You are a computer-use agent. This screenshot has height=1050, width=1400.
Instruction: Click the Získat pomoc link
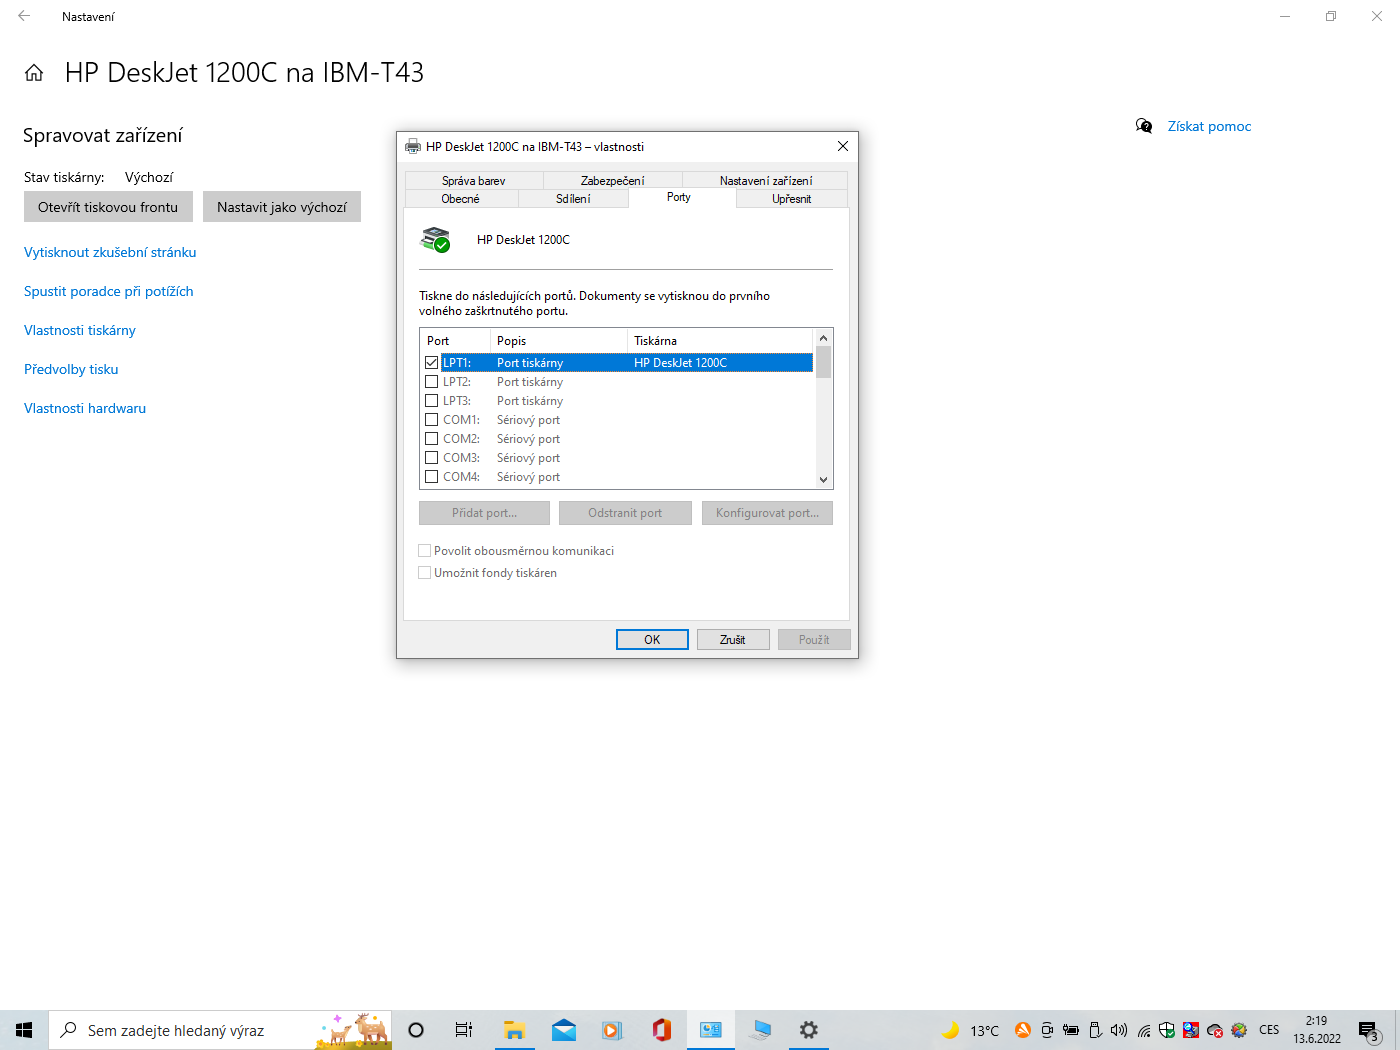(x=1210, y=126)
